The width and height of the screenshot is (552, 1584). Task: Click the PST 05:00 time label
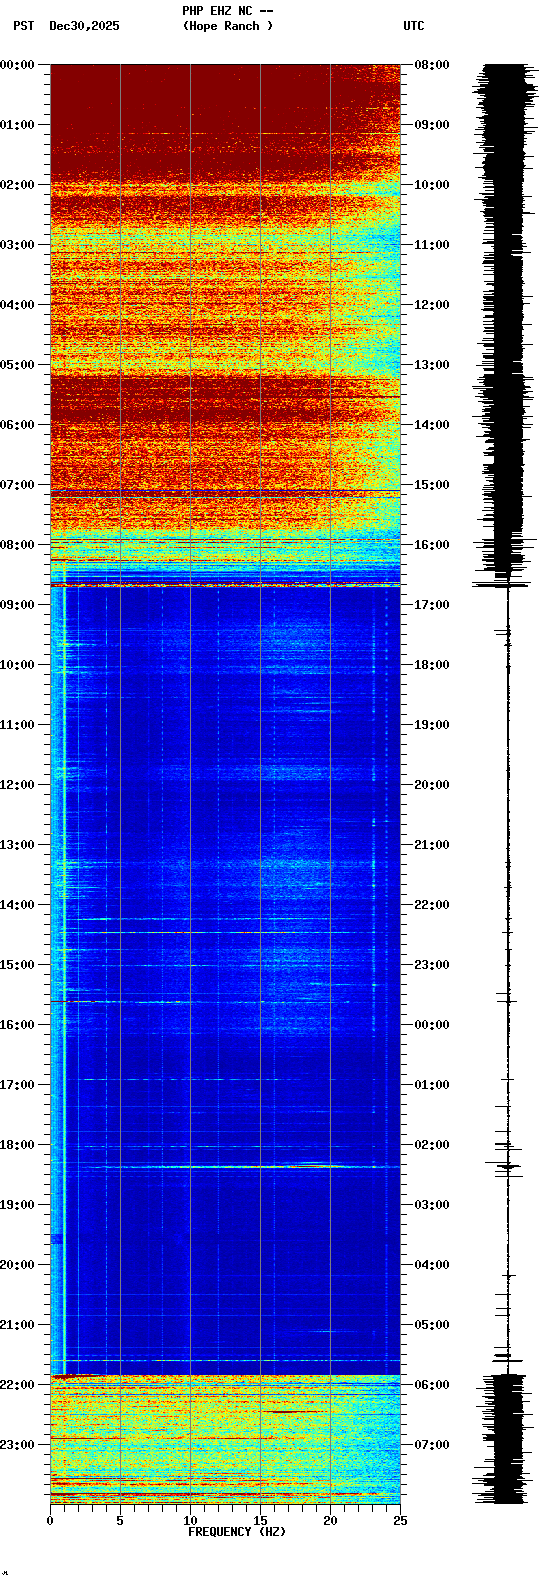(x=18, y=365)
